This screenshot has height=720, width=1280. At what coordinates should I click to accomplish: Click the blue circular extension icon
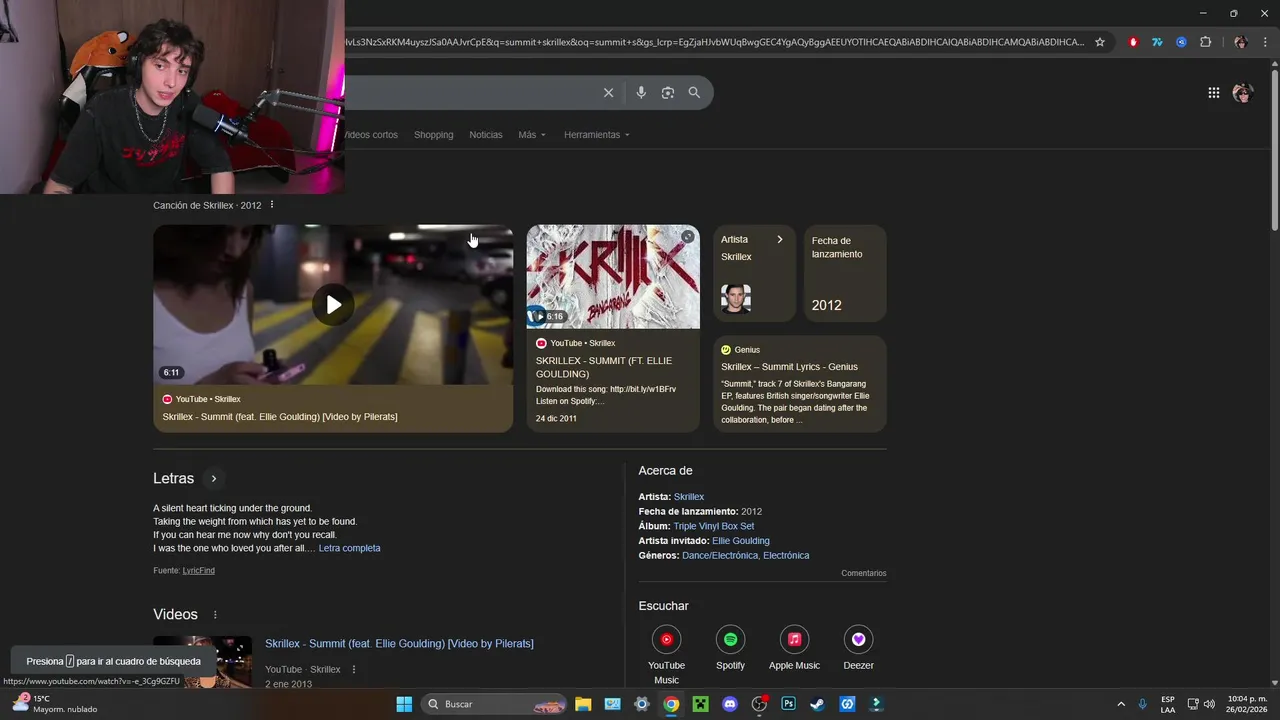[x=1181, y=42]
